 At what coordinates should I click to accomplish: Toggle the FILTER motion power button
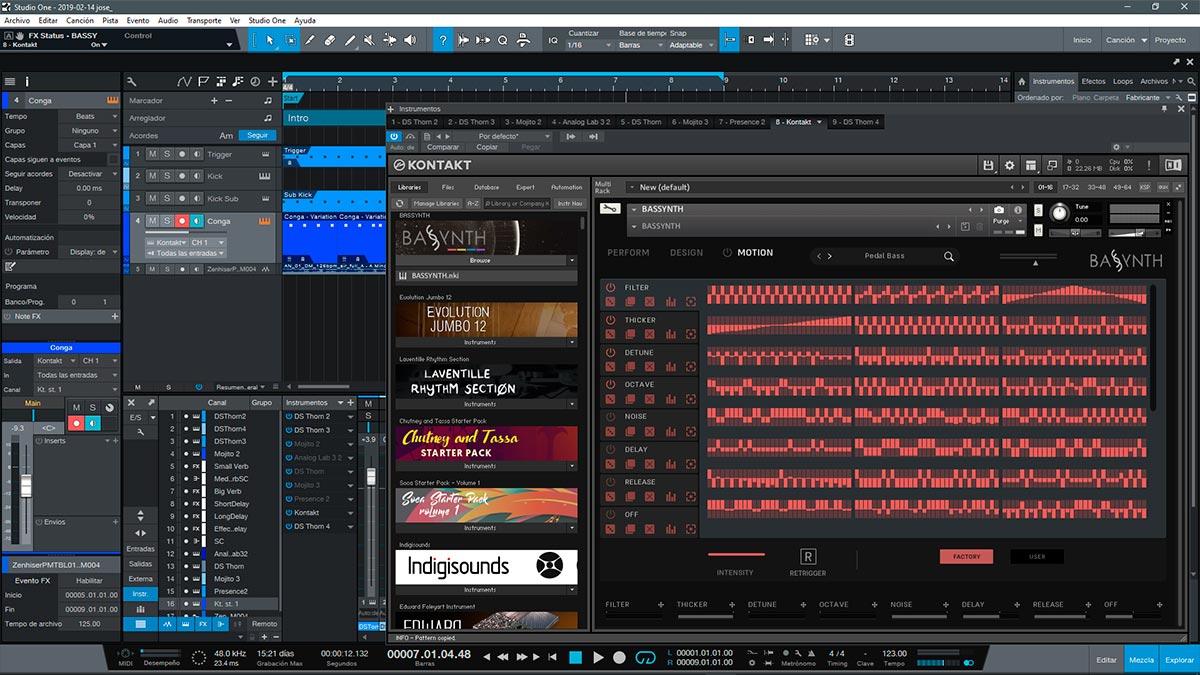tap(610, 288)
